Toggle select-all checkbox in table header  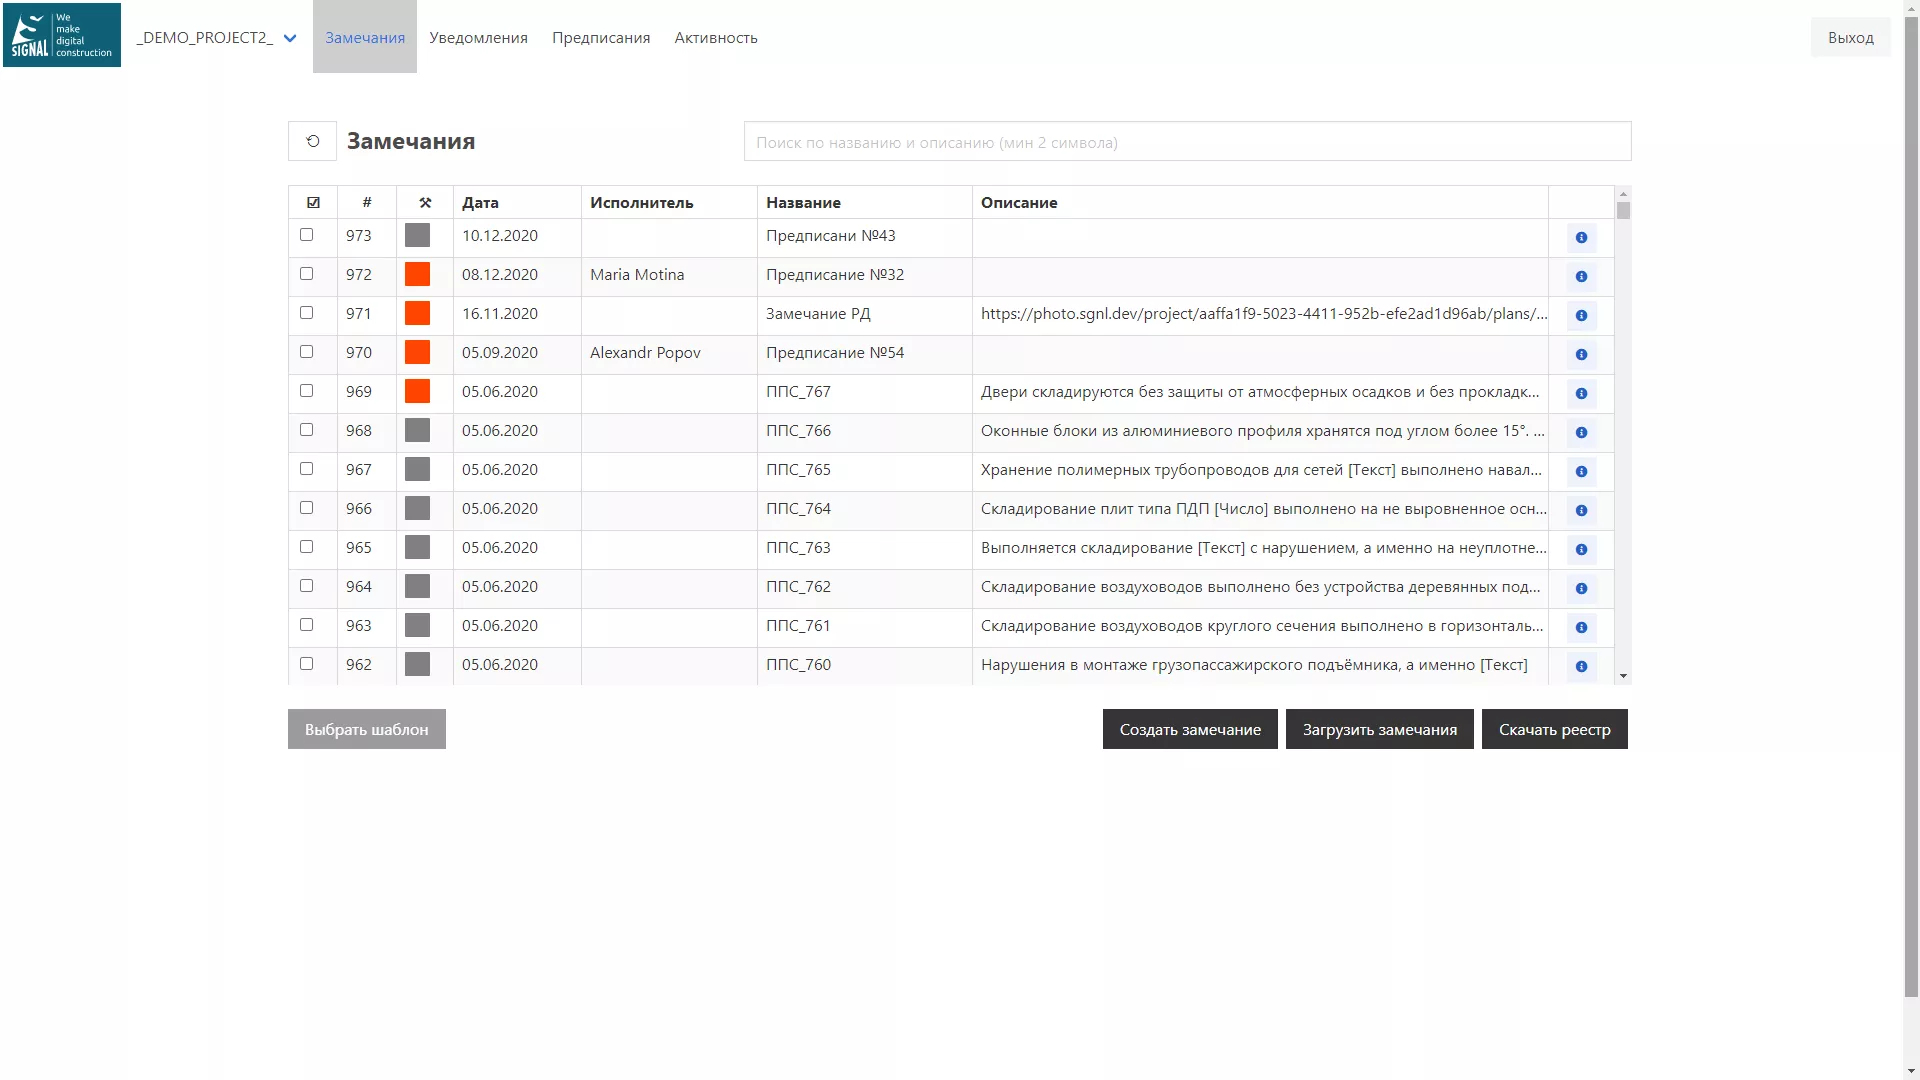(x=313, y=202)
